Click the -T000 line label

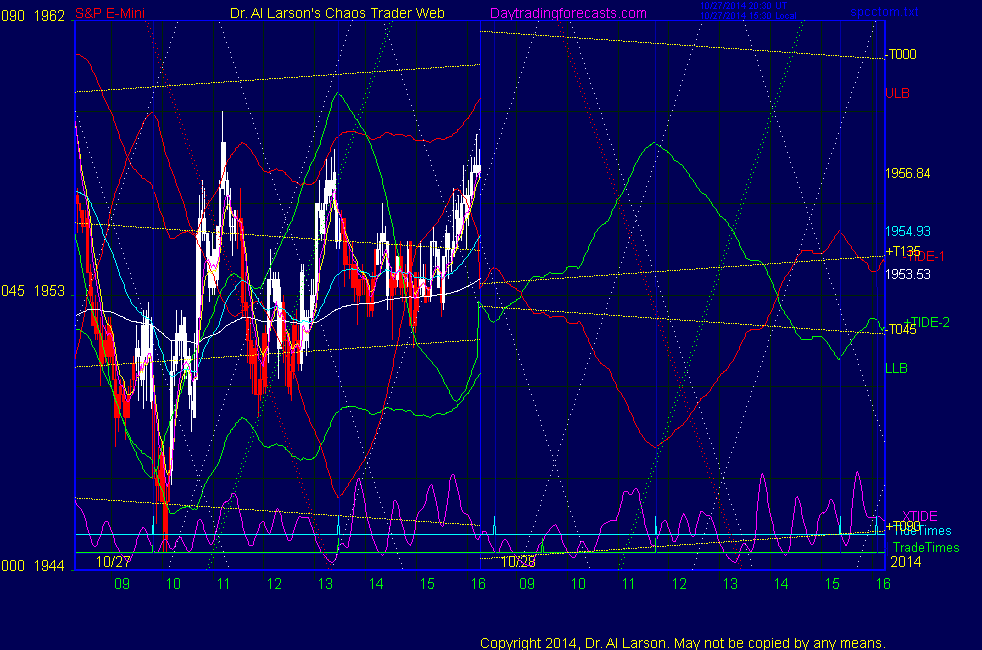pyautogui.click(x=900, y=55)
